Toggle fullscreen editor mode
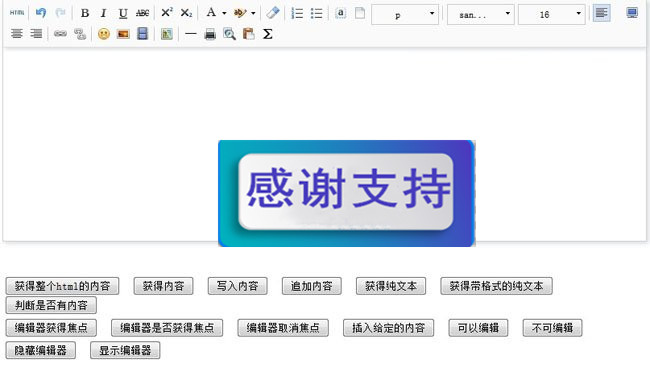 (x=632, y=13)
